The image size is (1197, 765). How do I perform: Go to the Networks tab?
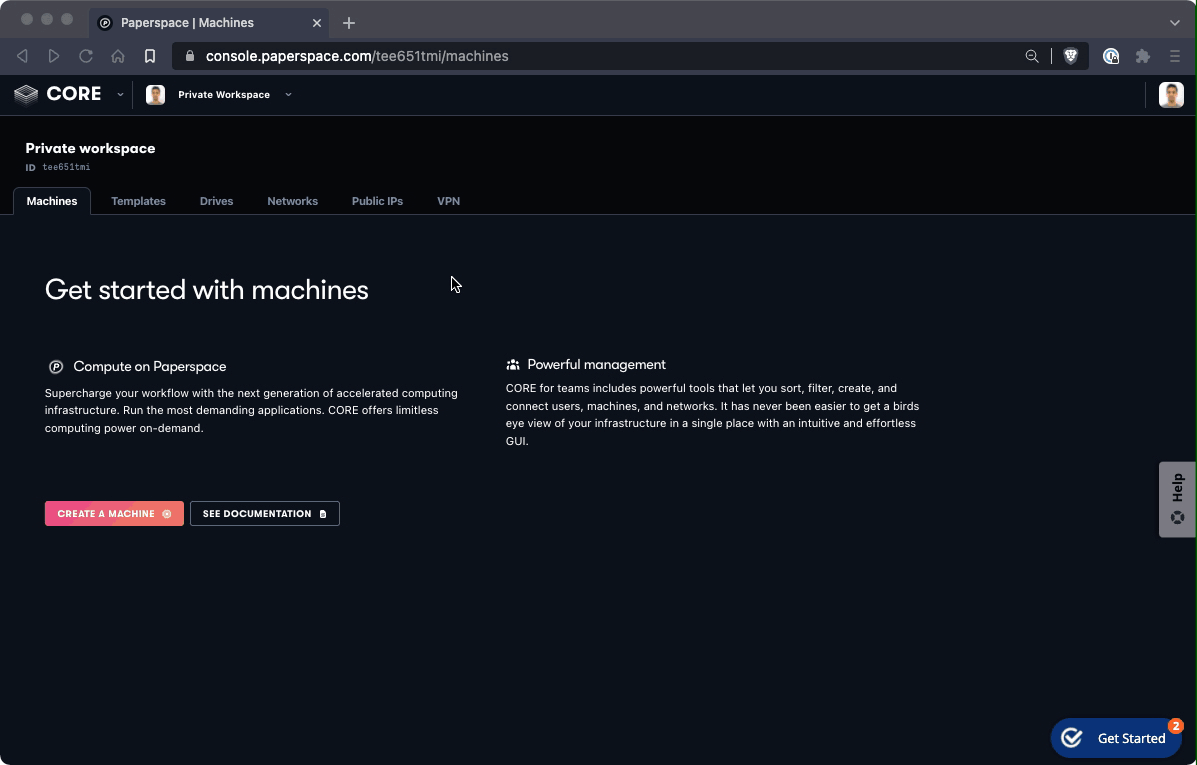coord(292,202)
